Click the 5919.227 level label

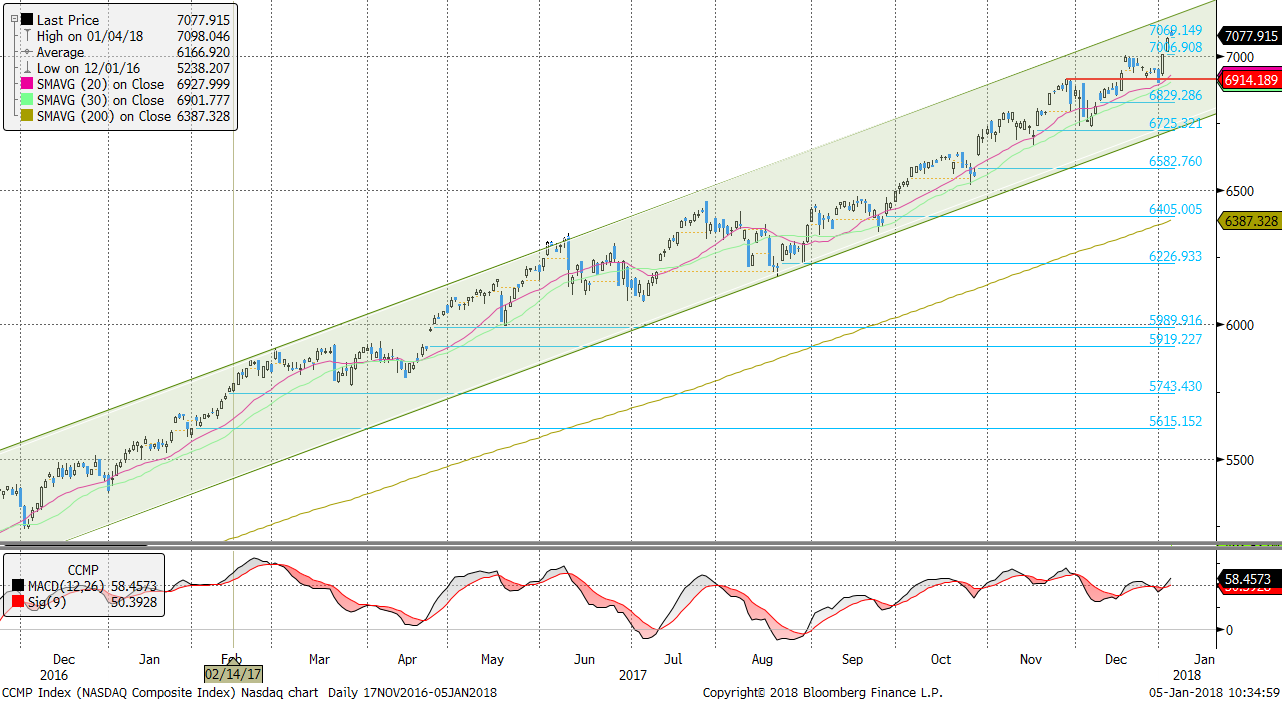(x=1175, y=339)
